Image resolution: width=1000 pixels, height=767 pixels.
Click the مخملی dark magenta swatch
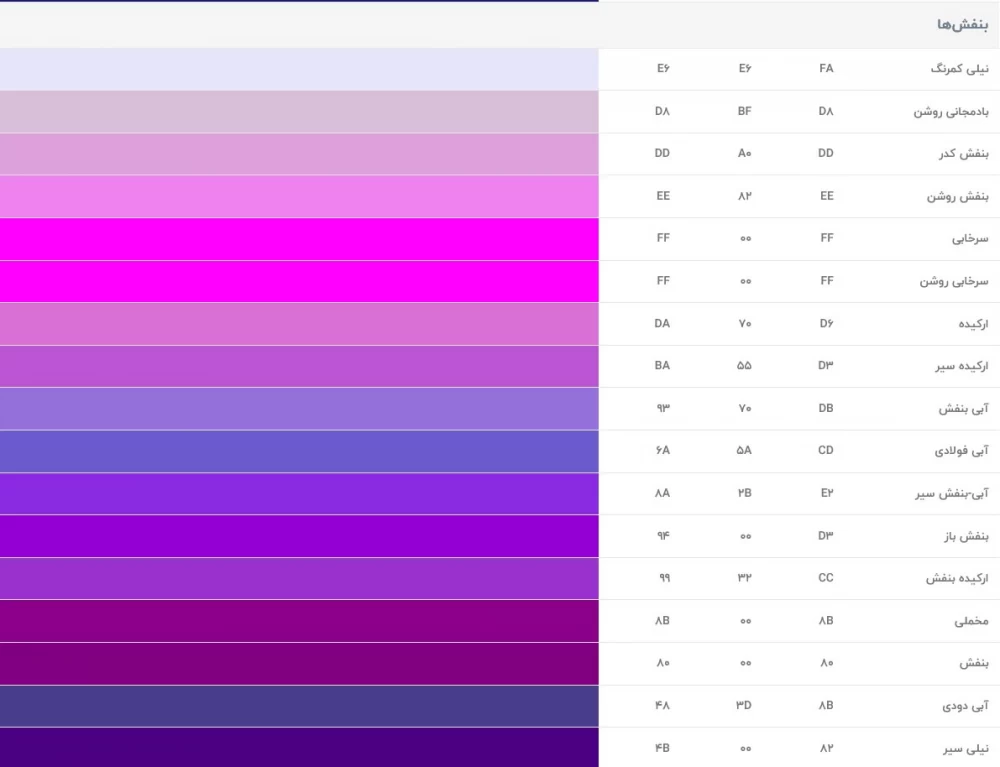click(299, 621)
